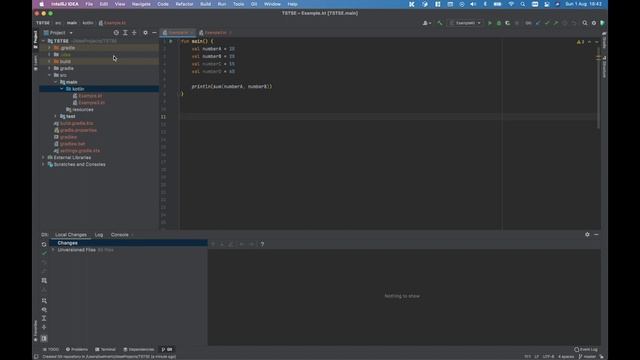Click Refresh icon in Git panel
Image resolution: width=640 pixels, height=360 pixels.
(44, 244)
